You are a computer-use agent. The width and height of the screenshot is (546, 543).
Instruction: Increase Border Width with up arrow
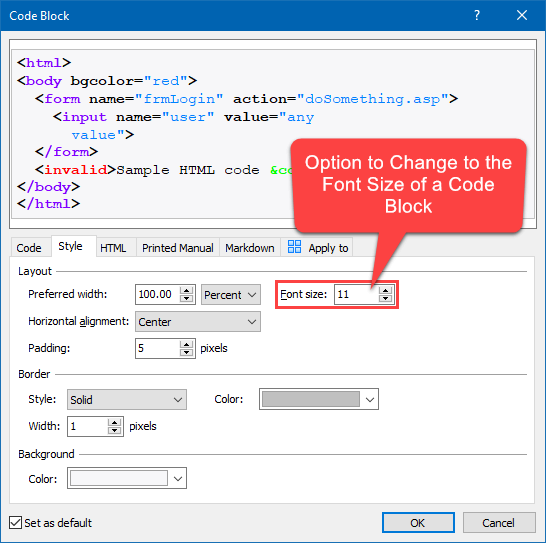(114, 422)
